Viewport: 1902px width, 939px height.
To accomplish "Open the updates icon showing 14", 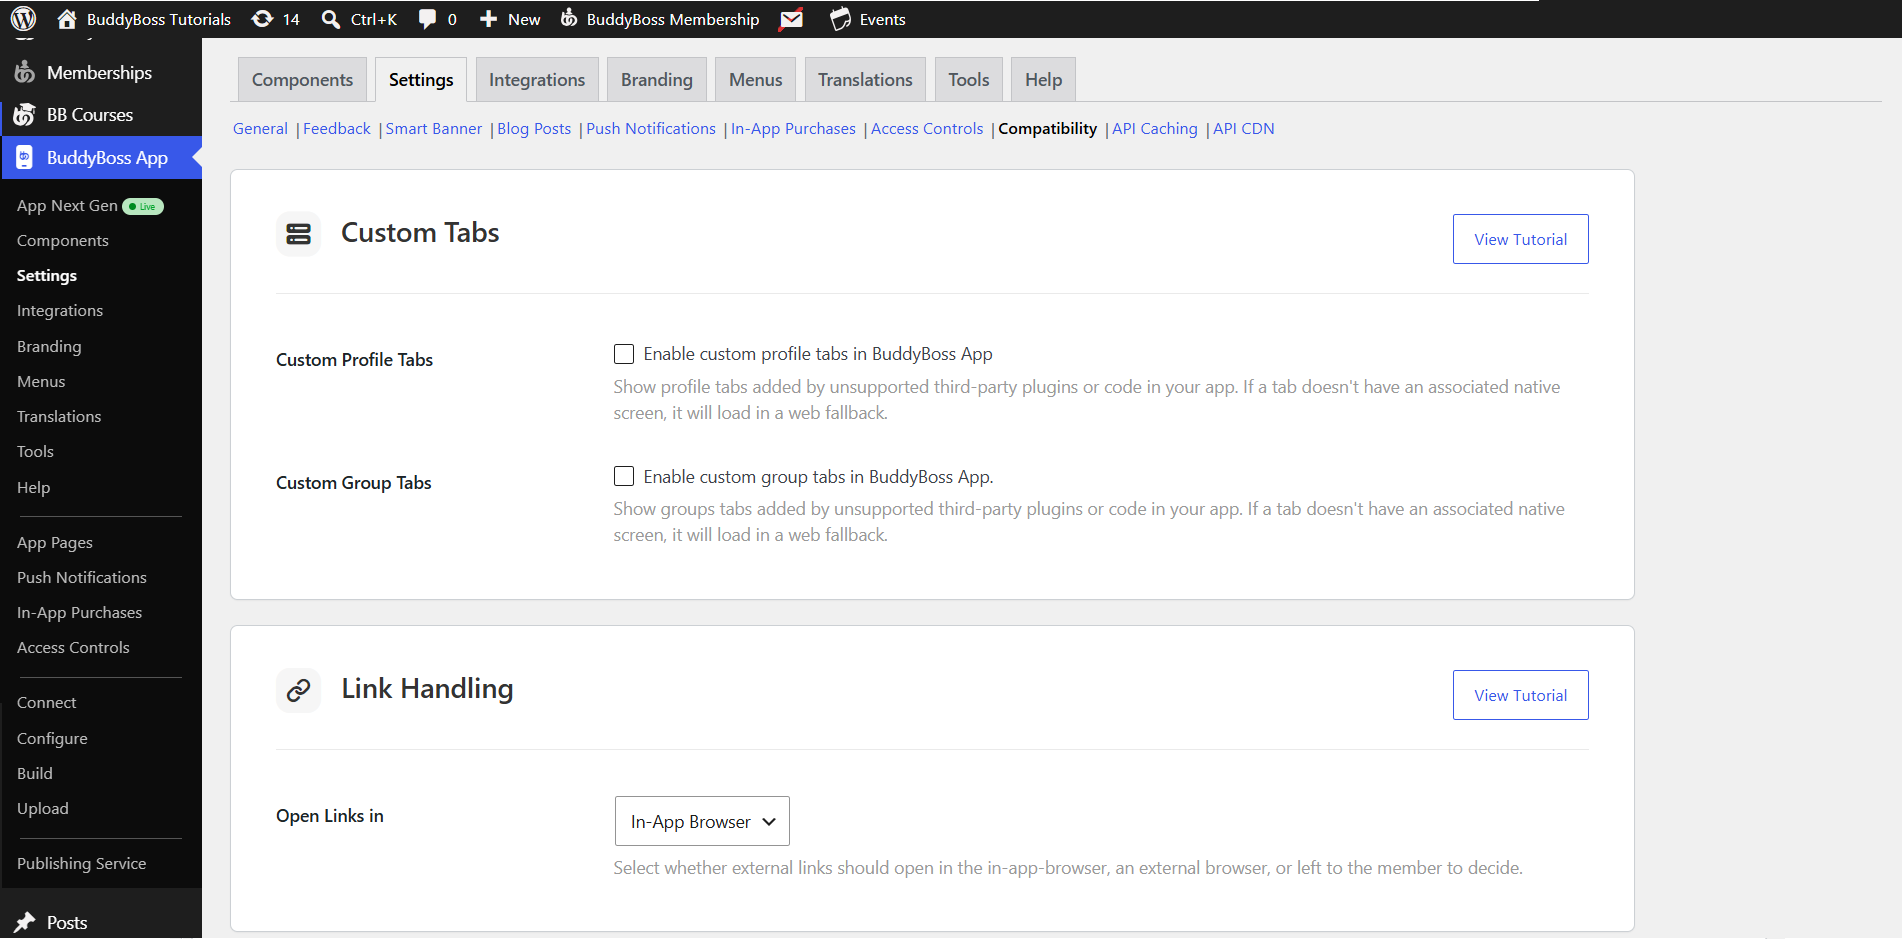I will (x=262, y=19).
